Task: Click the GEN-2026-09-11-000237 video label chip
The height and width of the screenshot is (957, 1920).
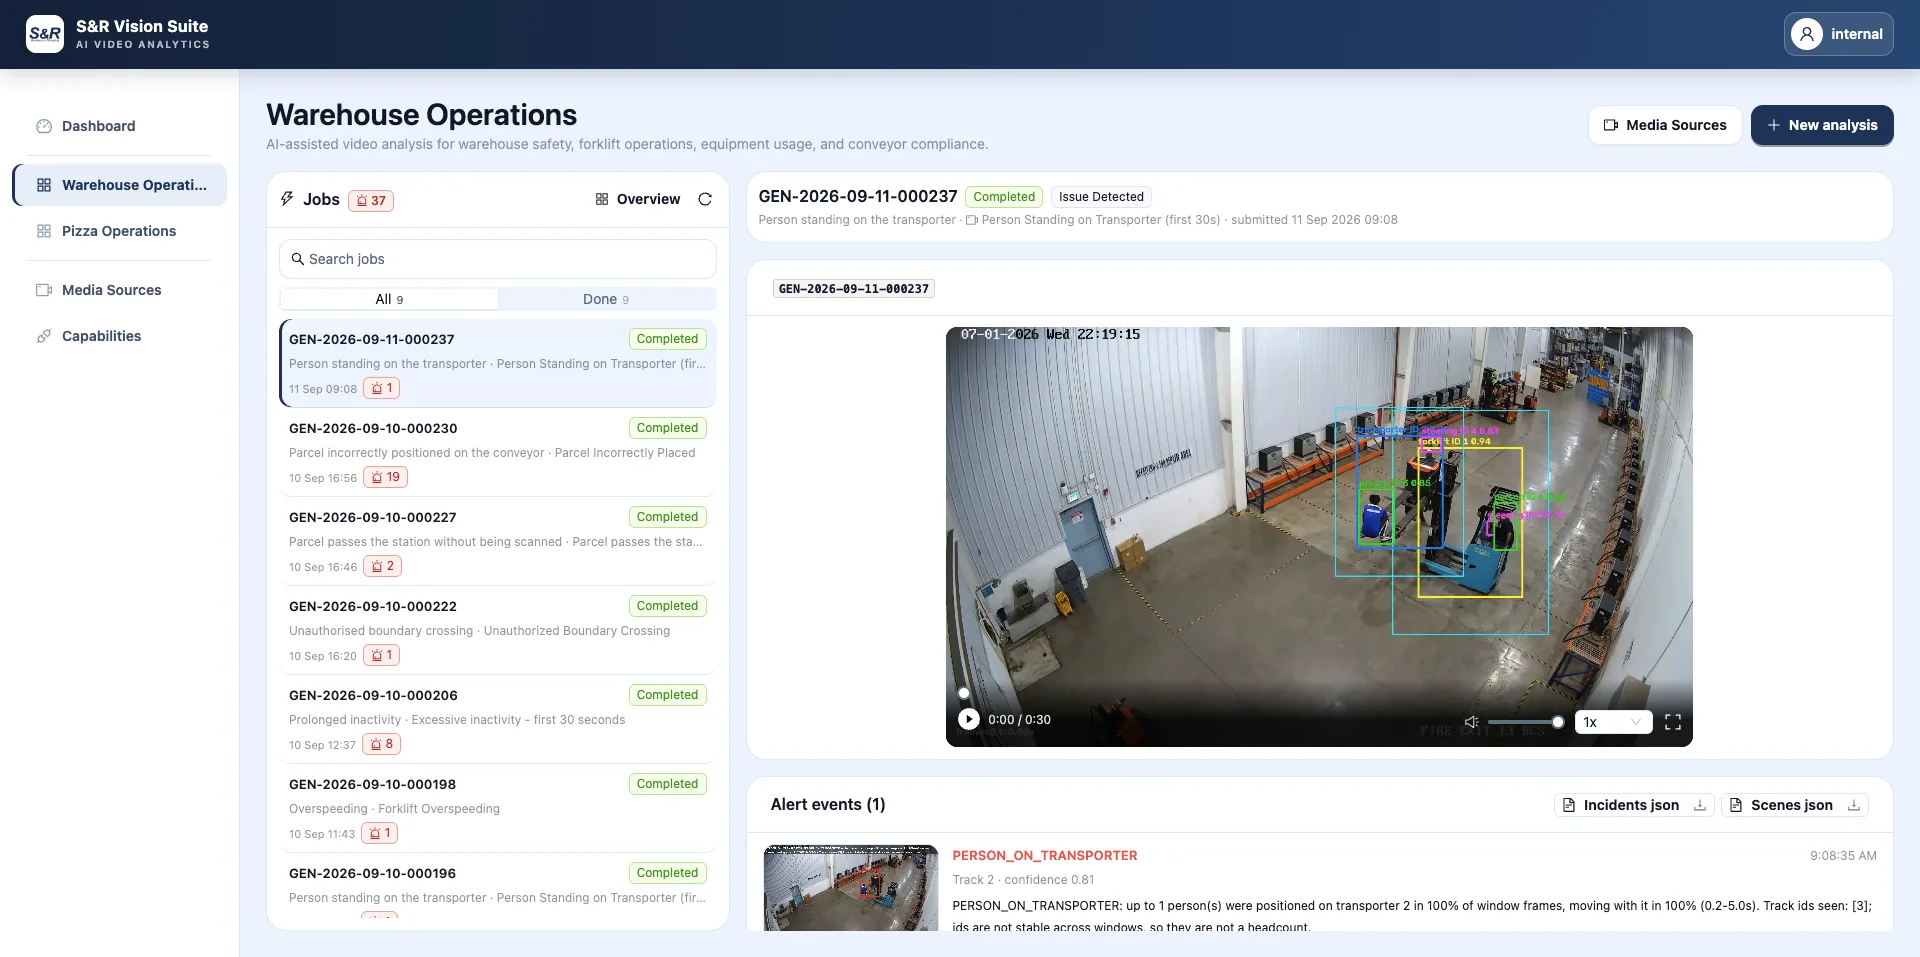Action: [854, 289]
